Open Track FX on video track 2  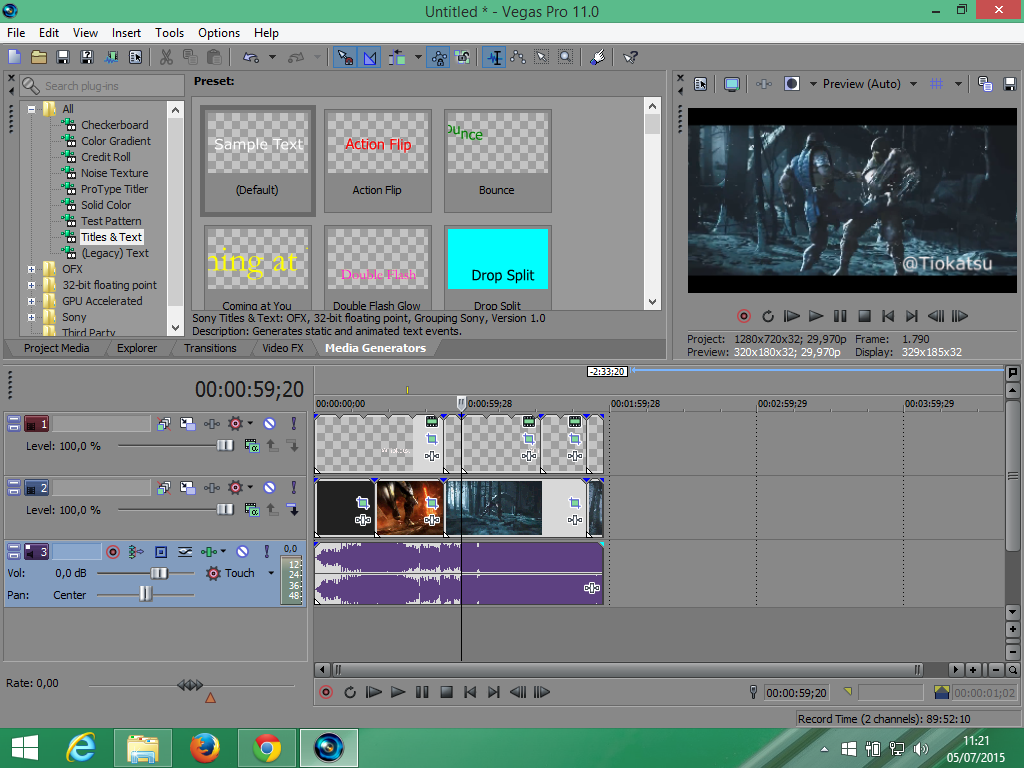[212, 488]
